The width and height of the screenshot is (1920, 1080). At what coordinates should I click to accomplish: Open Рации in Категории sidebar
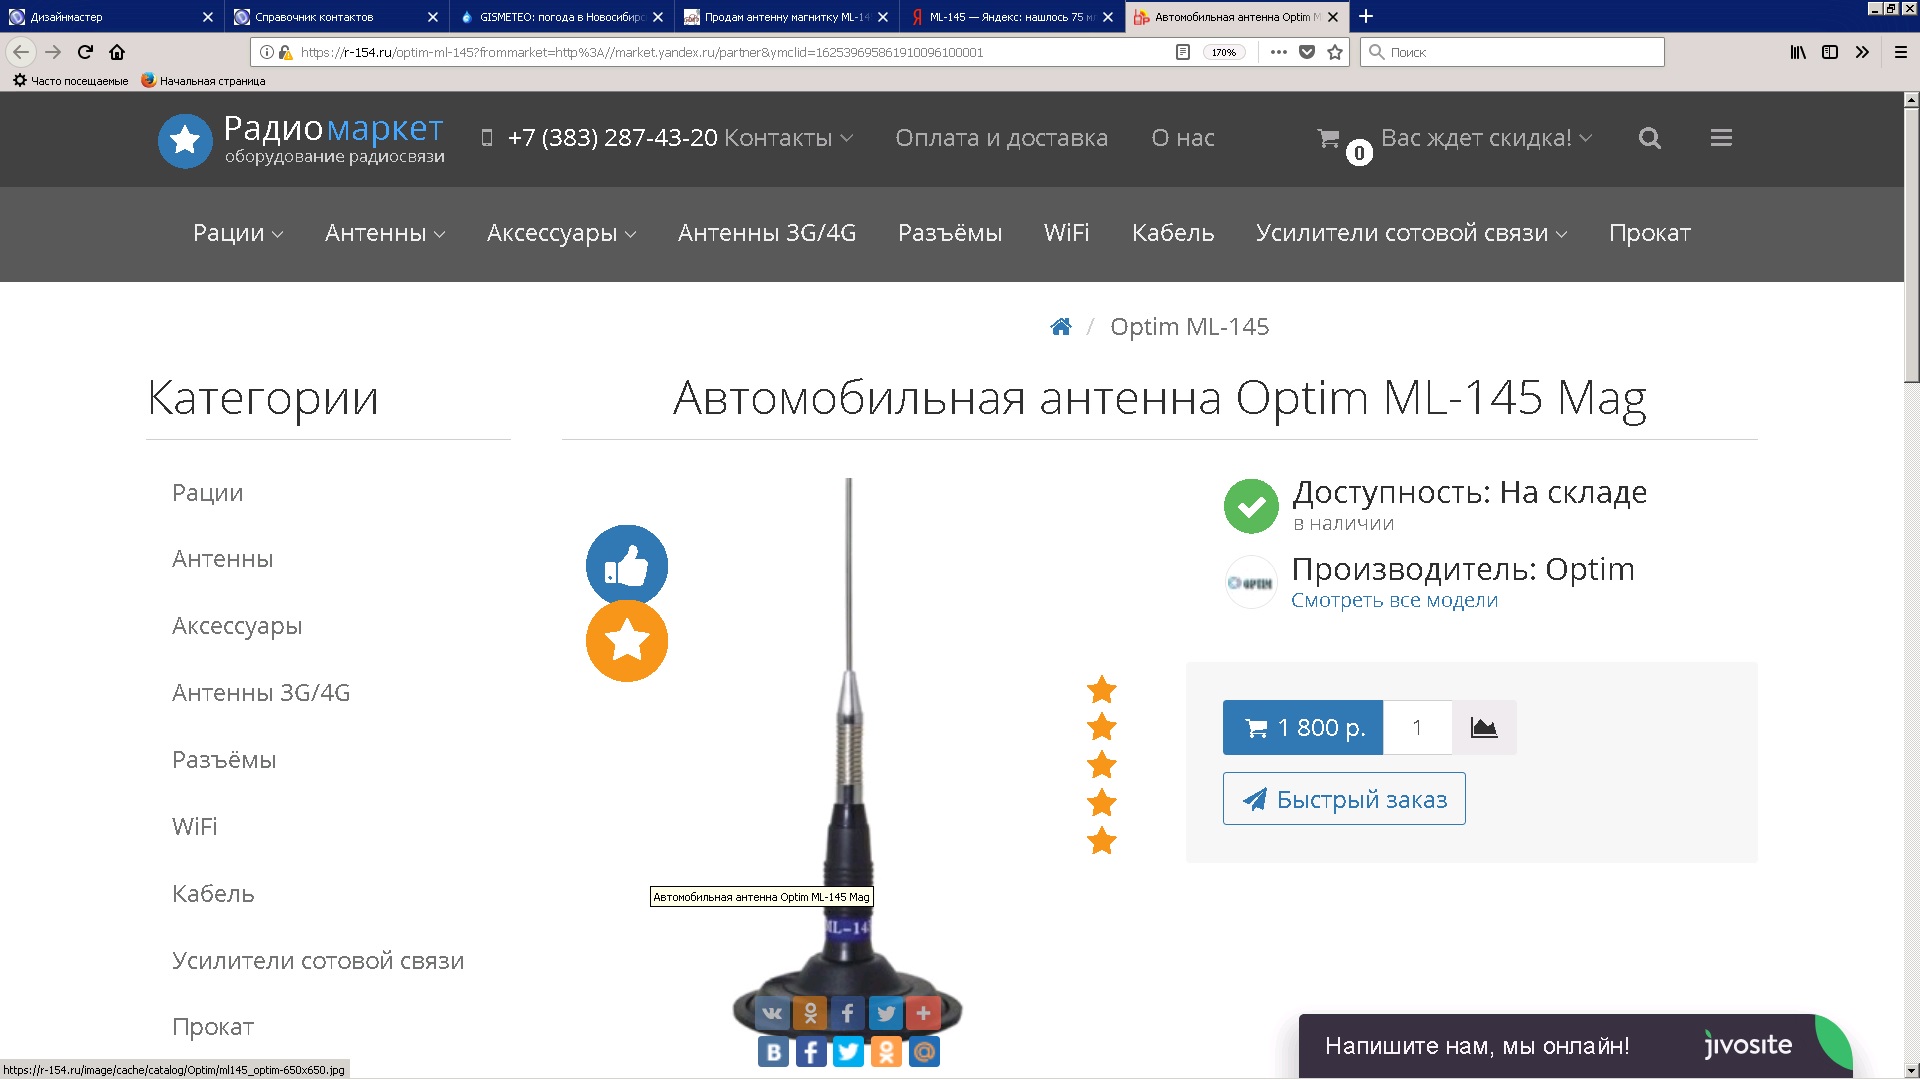[207, 493]
